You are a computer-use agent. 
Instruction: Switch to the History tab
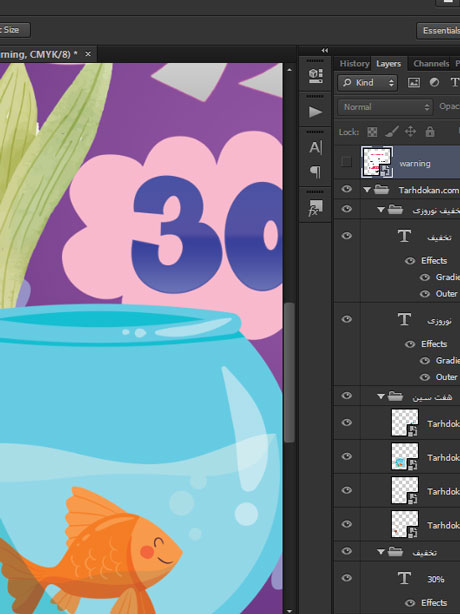pyautogui.click(x=354, y=63)
